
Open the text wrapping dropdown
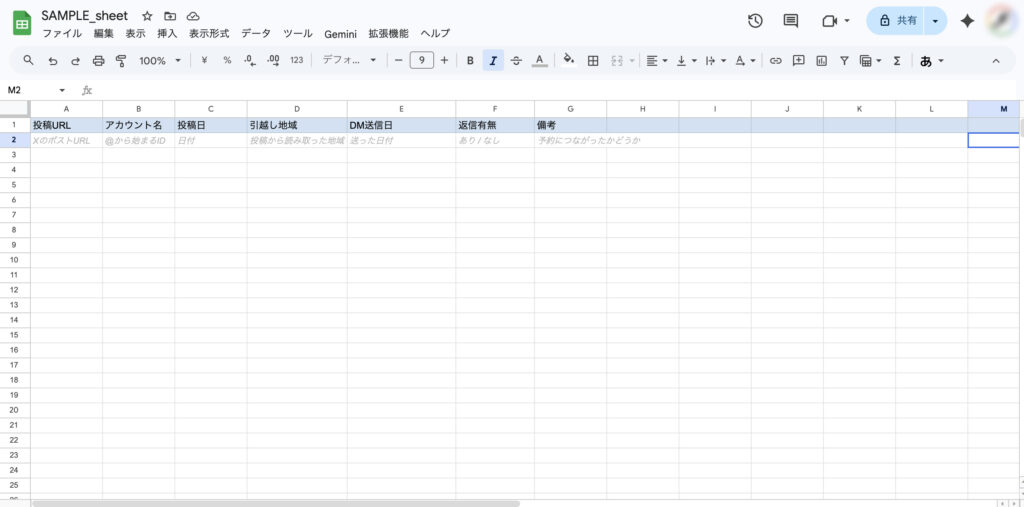716,61
